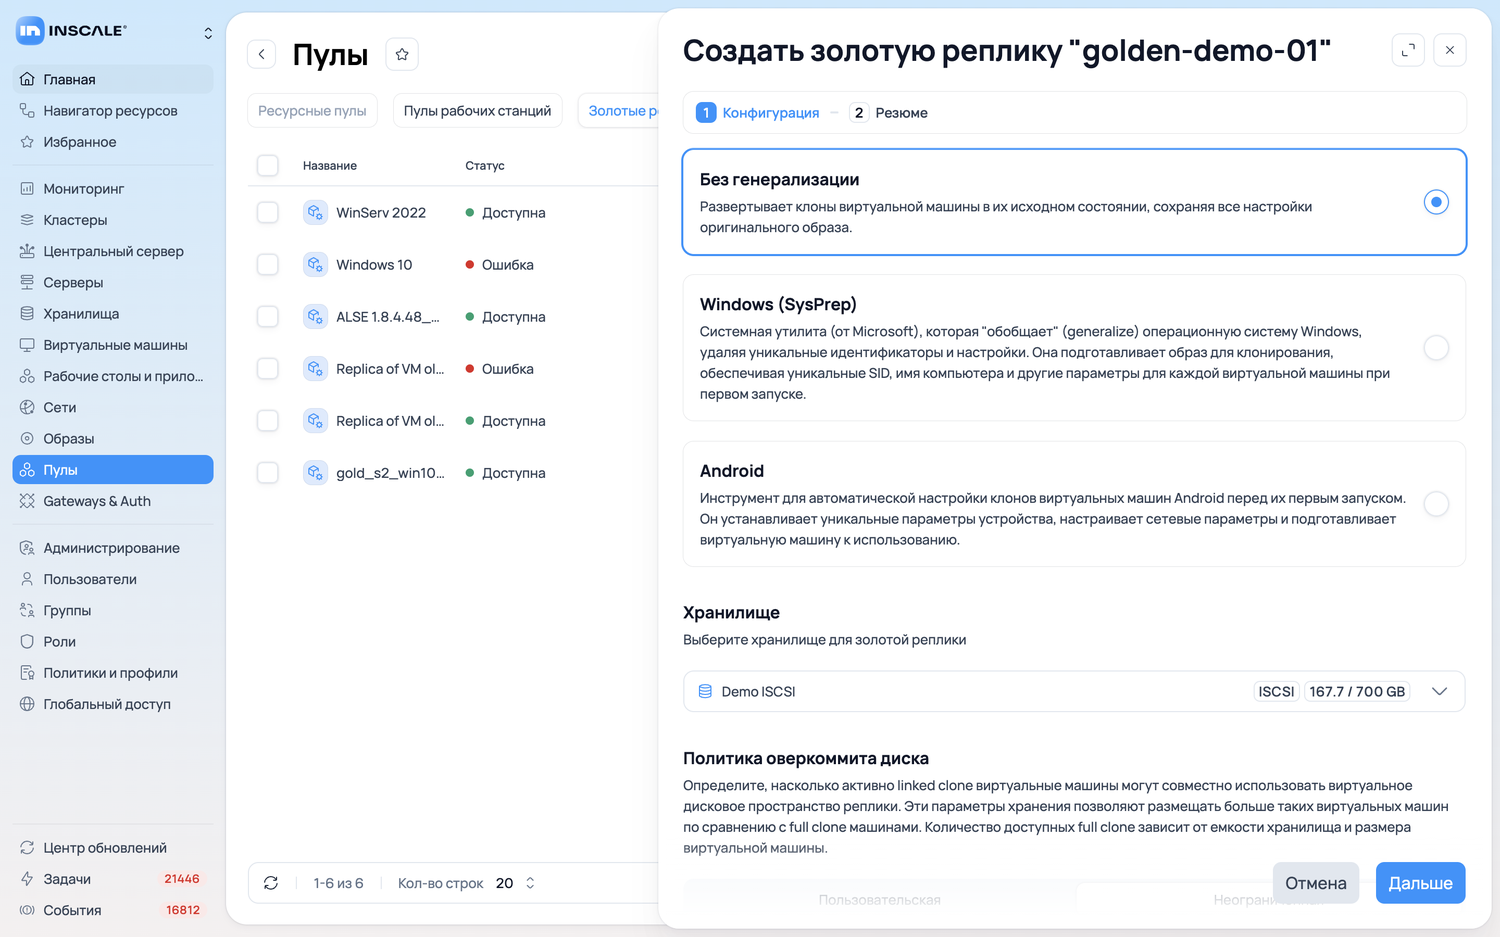
Task: Open the Demo ISCSI storage dropdown
Action: [1074, 691]
